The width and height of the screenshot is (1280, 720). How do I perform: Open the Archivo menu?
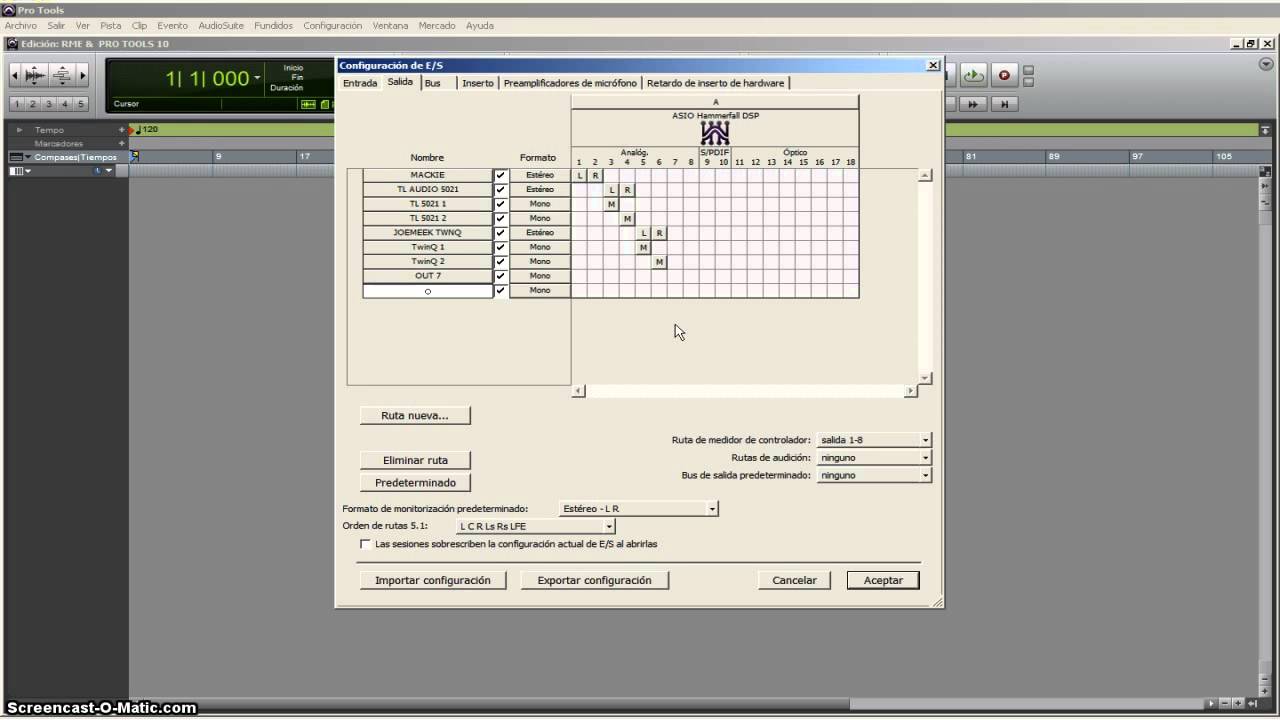pyautogui.click(x=21, y=25)
